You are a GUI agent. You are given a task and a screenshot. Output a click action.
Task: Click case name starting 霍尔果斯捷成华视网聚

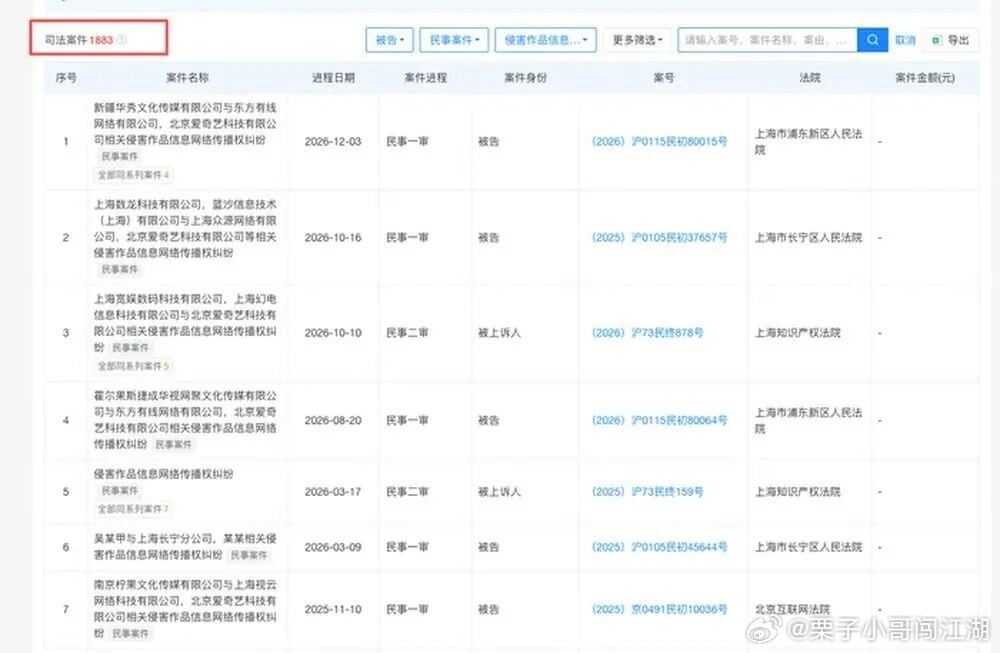185,420
